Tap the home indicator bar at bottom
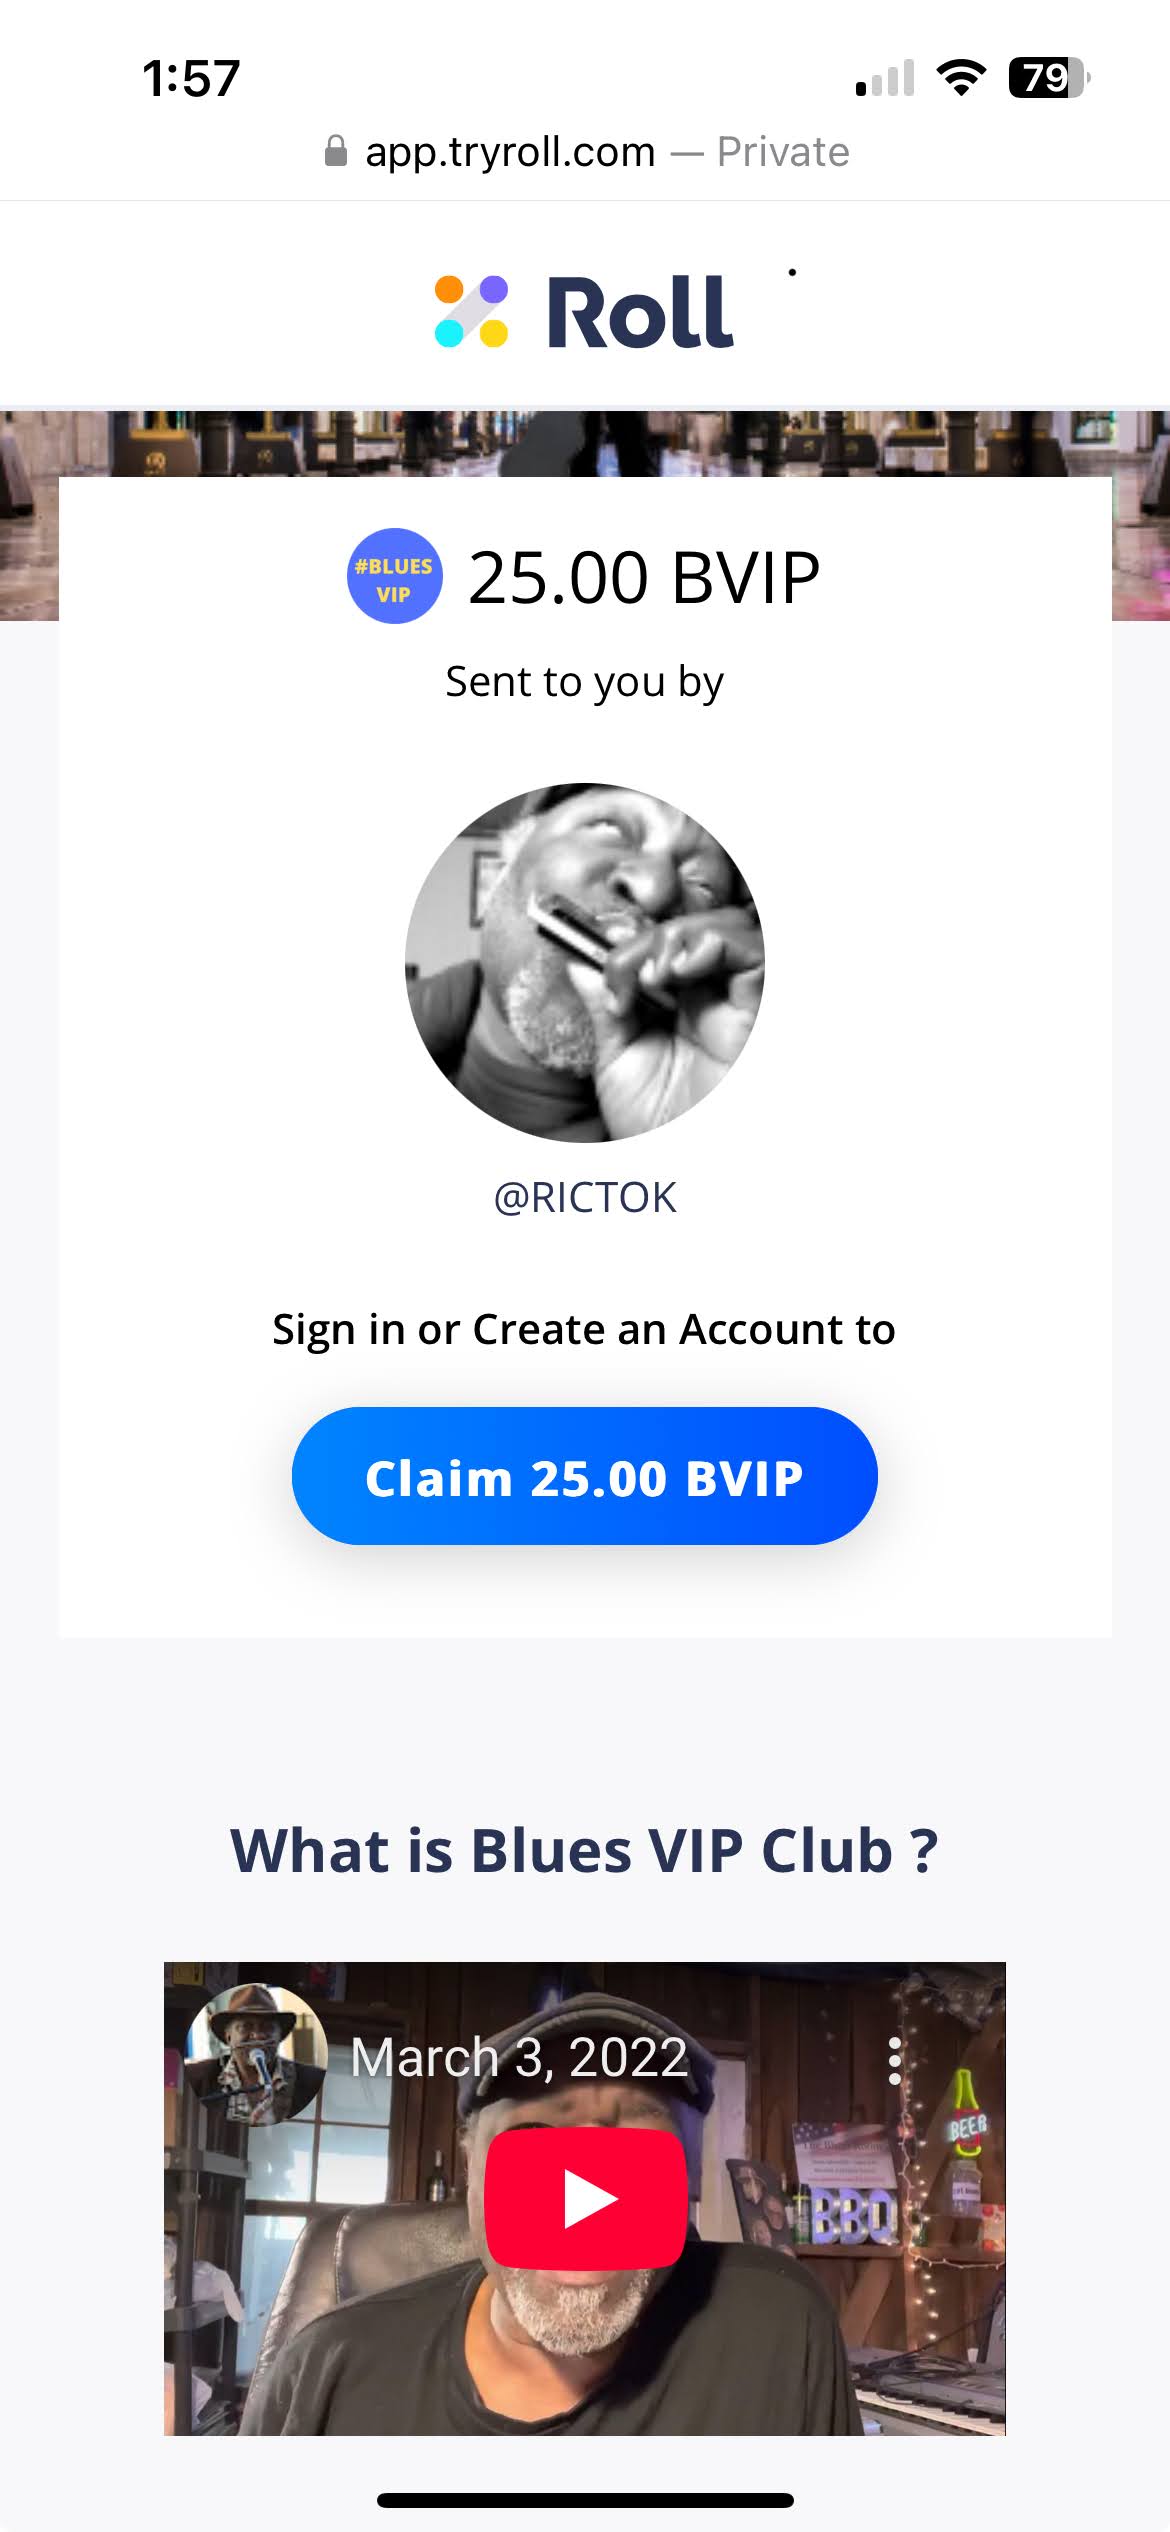Viewport: 1170px width, 2532px height. coord(585,2500)
